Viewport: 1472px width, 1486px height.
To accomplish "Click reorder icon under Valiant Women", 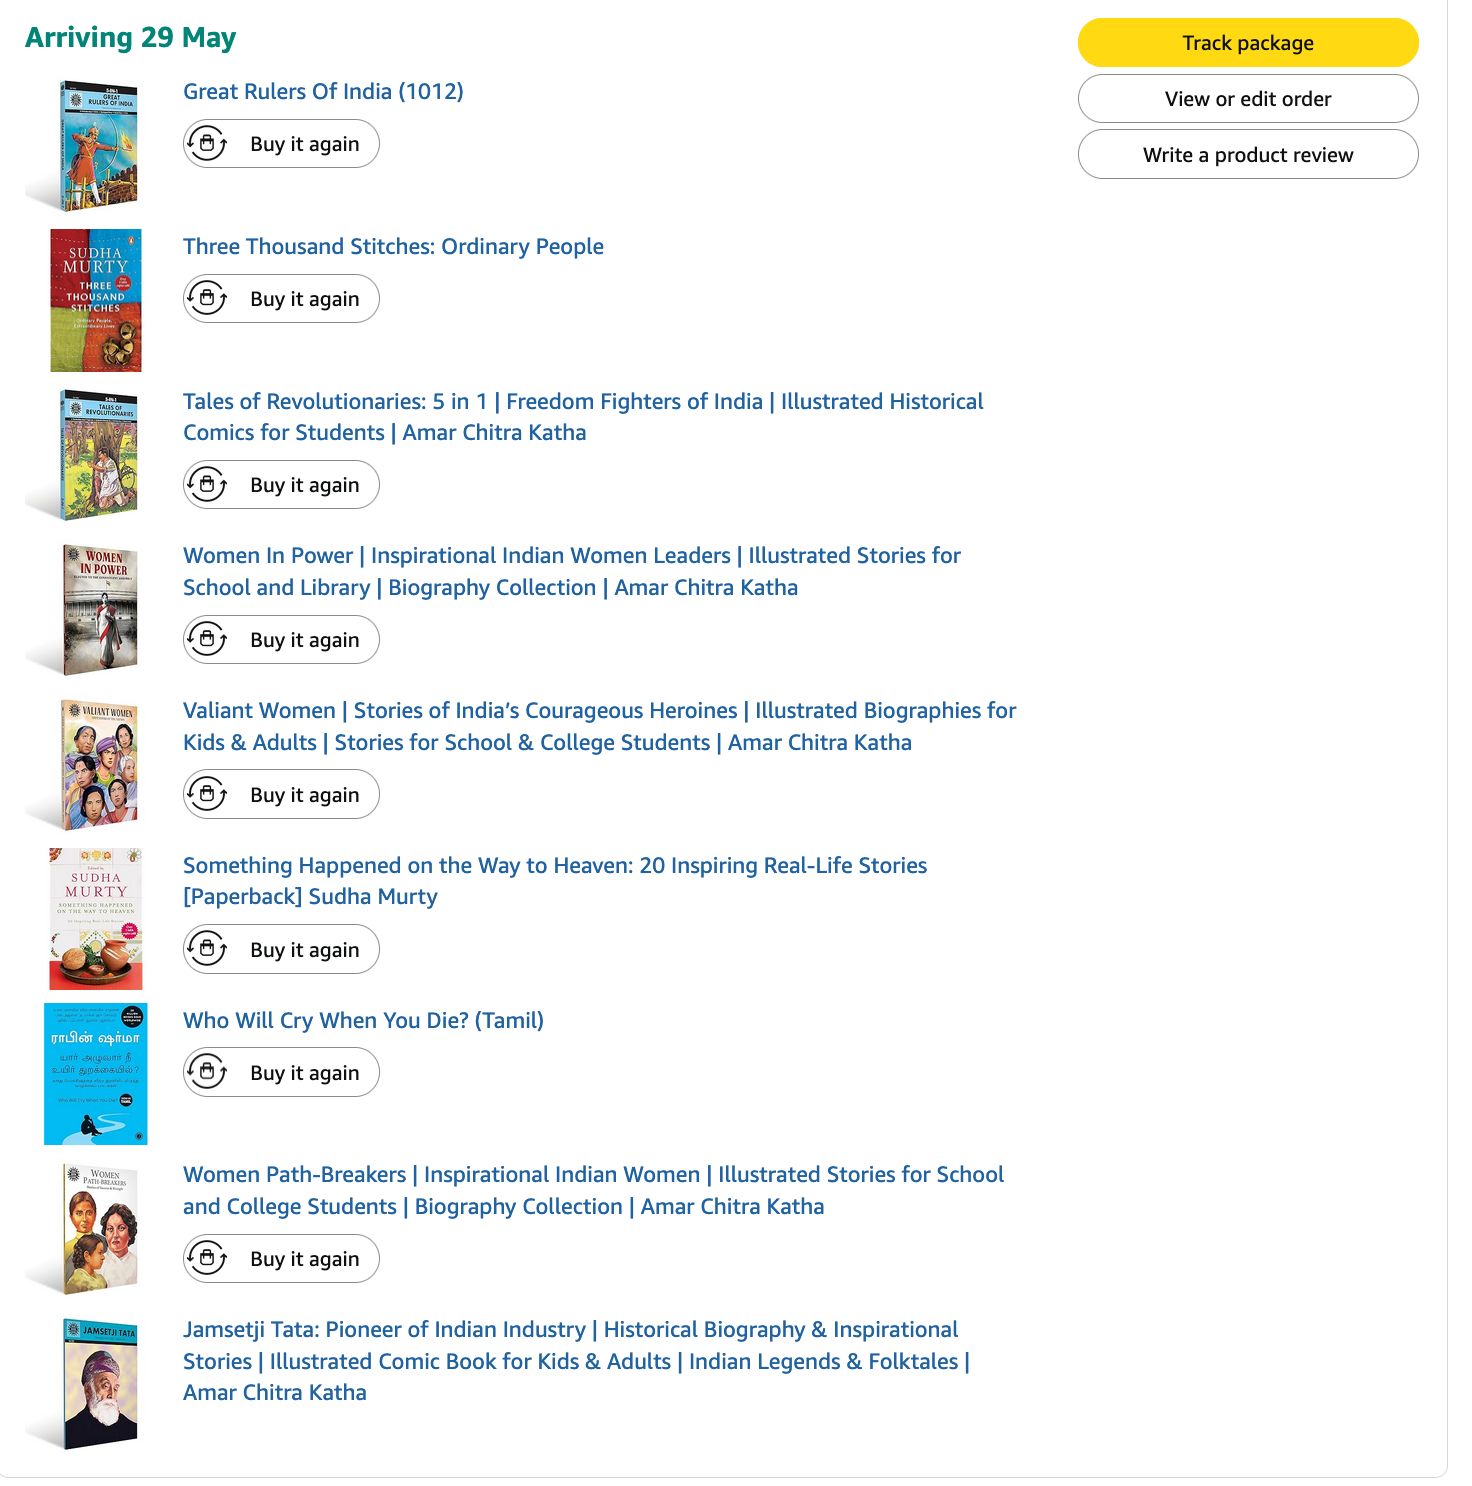I will [x=207, y=795].
